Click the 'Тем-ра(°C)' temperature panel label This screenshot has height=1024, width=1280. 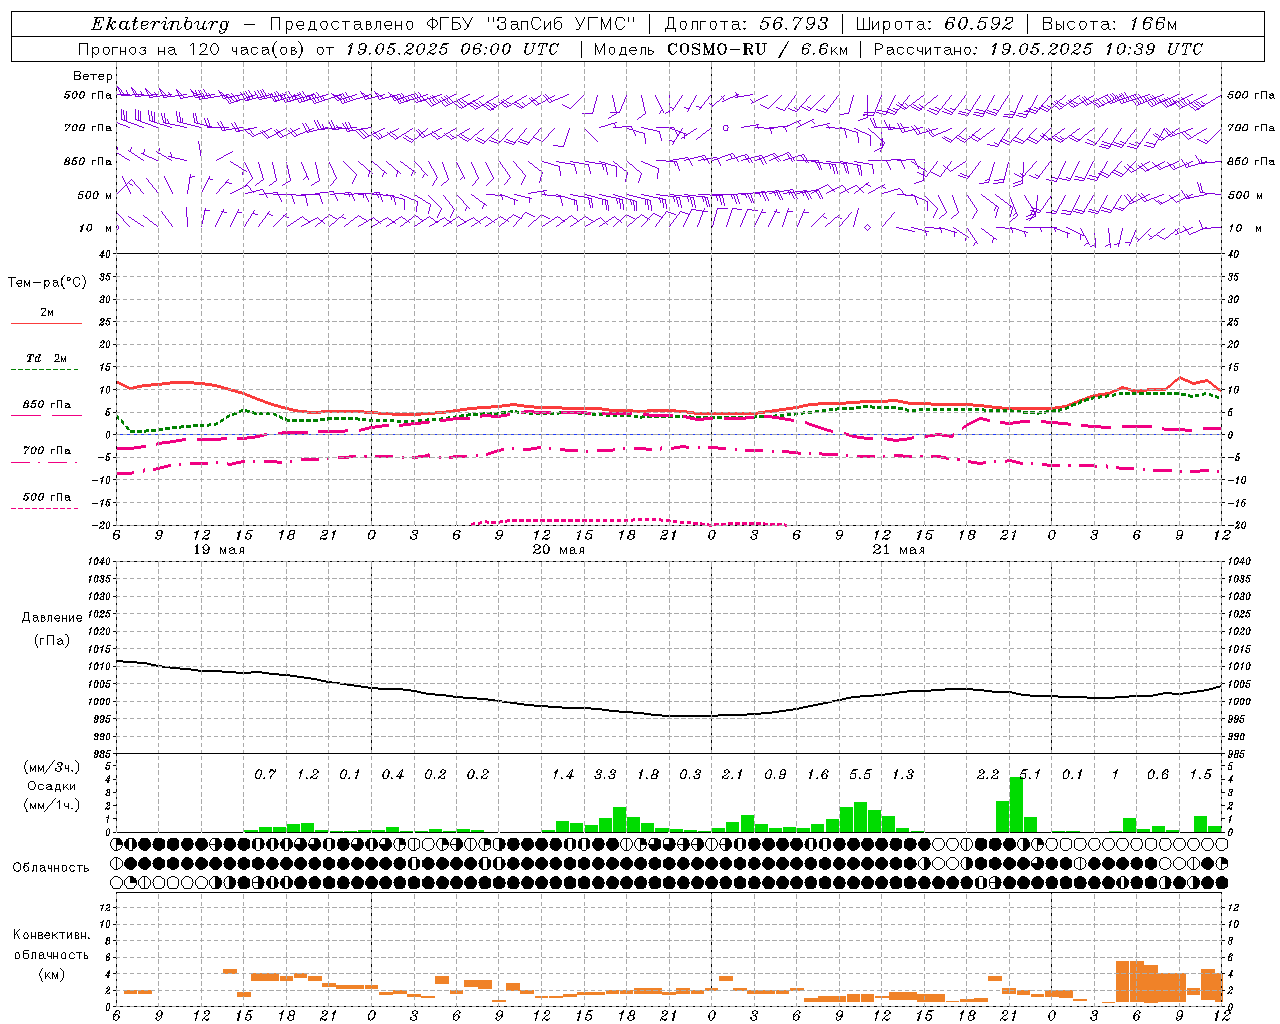tap(47, 283)
